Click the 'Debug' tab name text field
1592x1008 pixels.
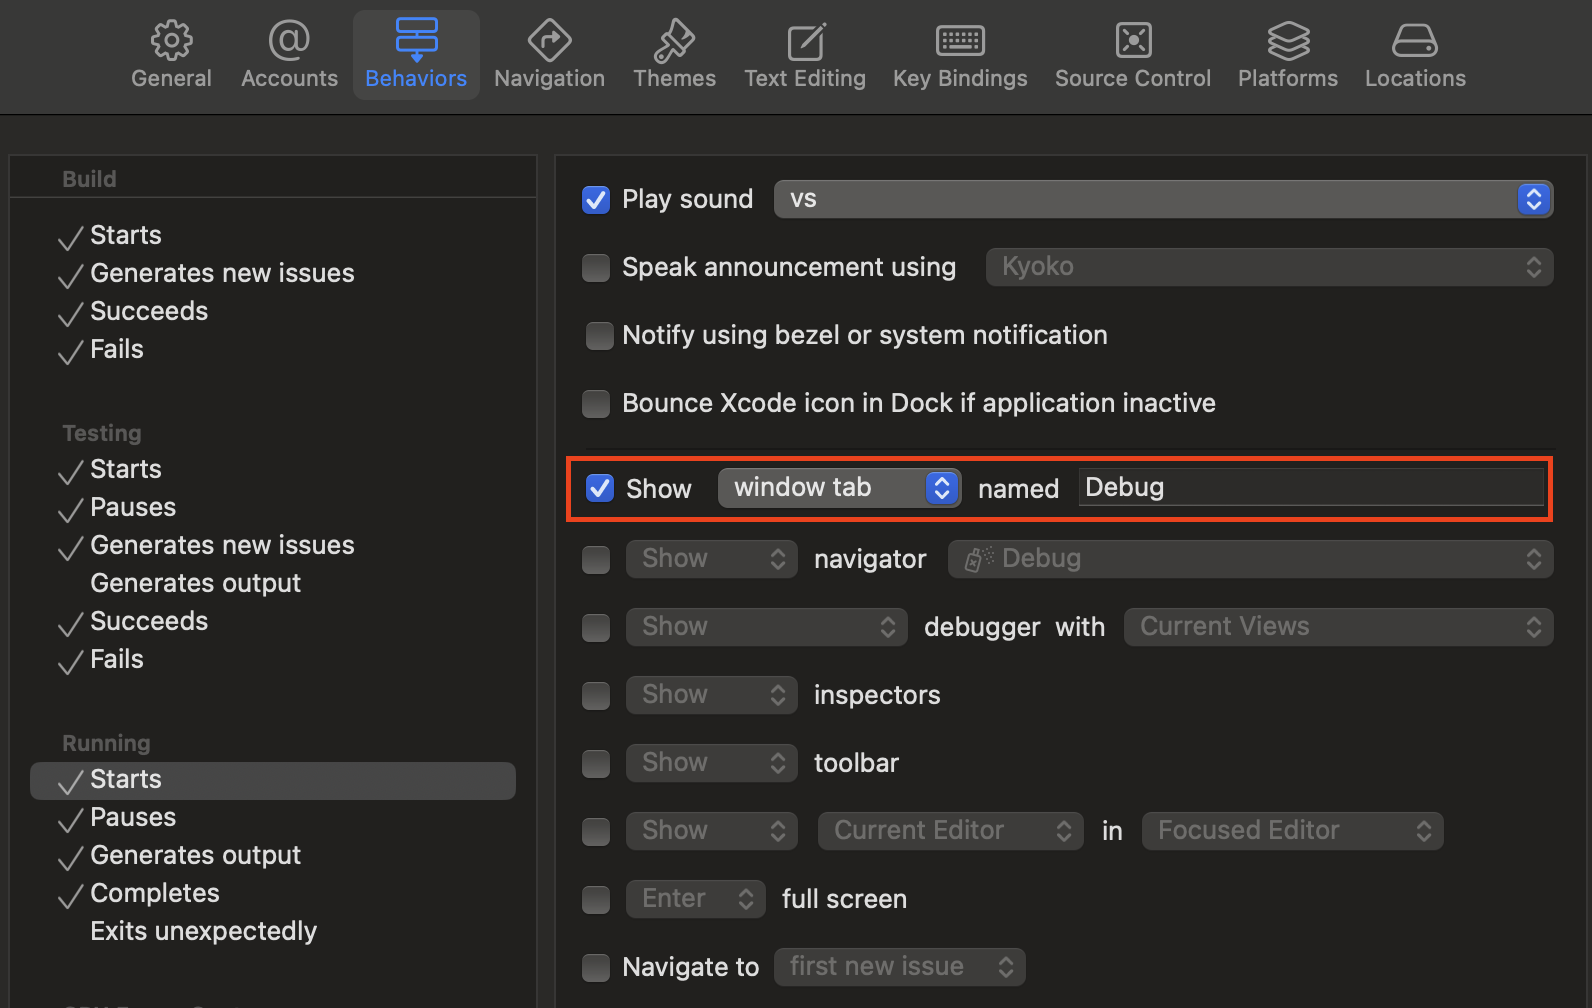(x=1310, y=488)
